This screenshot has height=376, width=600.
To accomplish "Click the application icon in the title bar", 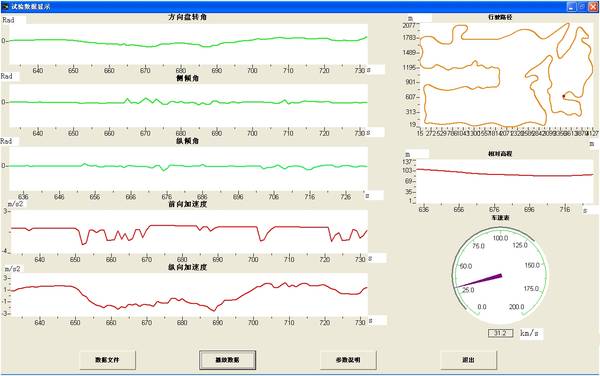I will pyautogui.click(x=5, y=7).
